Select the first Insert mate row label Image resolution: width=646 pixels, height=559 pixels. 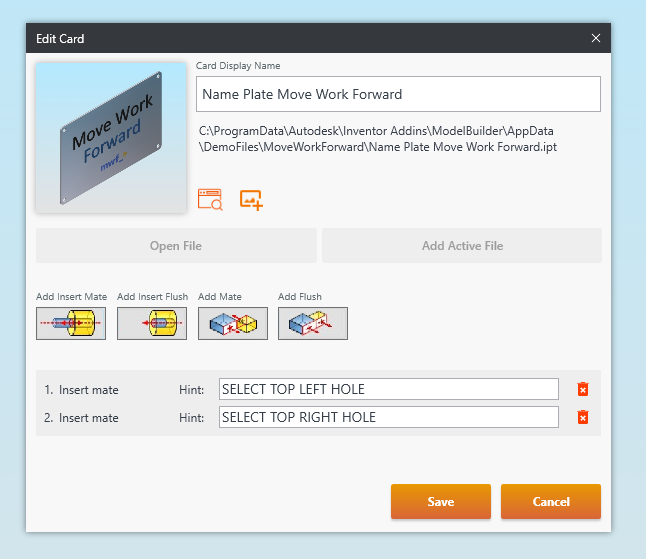(88, 390)
